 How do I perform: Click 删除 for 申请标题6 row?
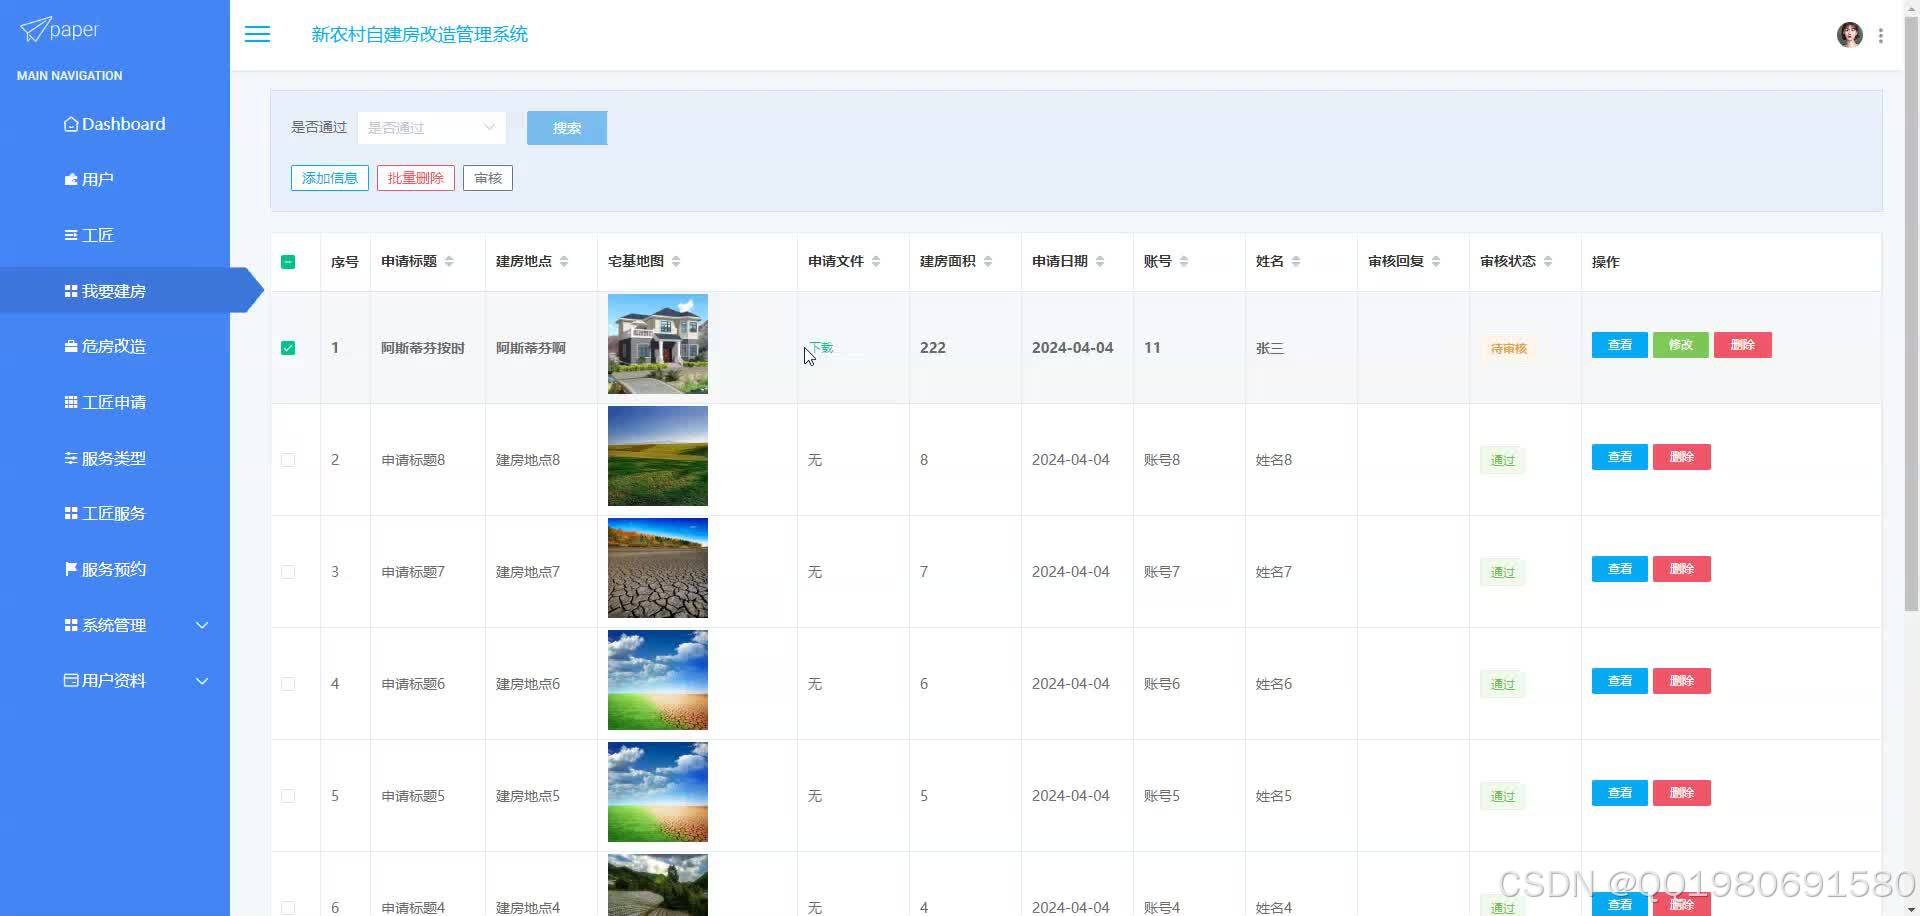coord(1682,681)
